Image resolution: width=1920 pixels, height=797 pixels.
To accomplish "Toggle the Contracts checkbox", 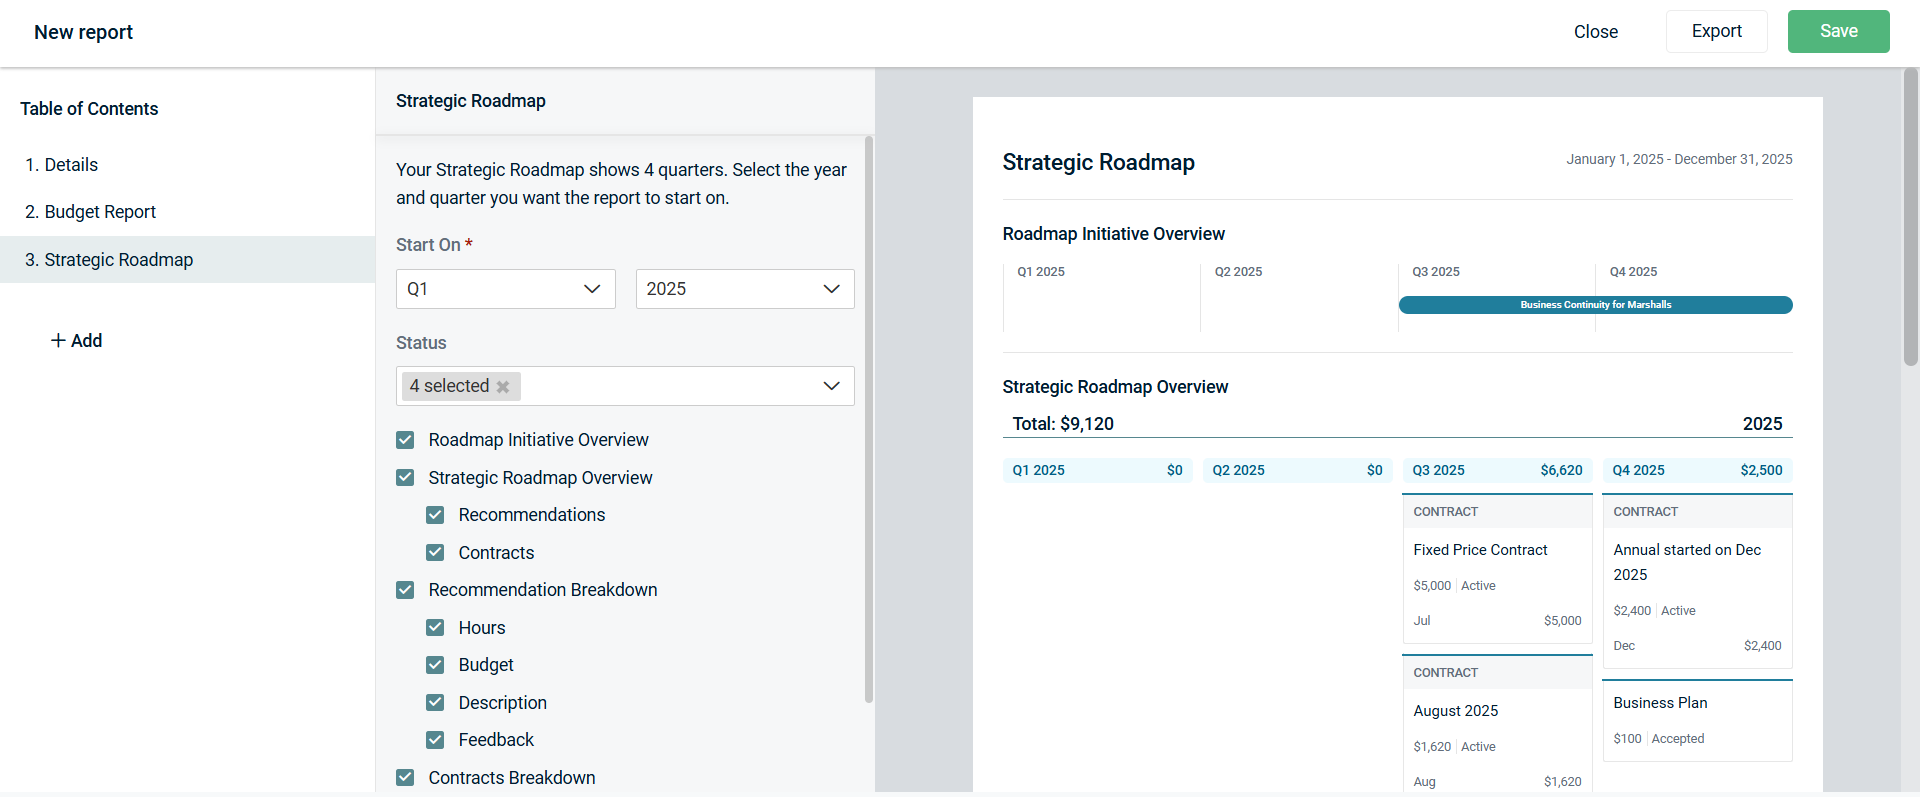I will click(x=435, y=553).
